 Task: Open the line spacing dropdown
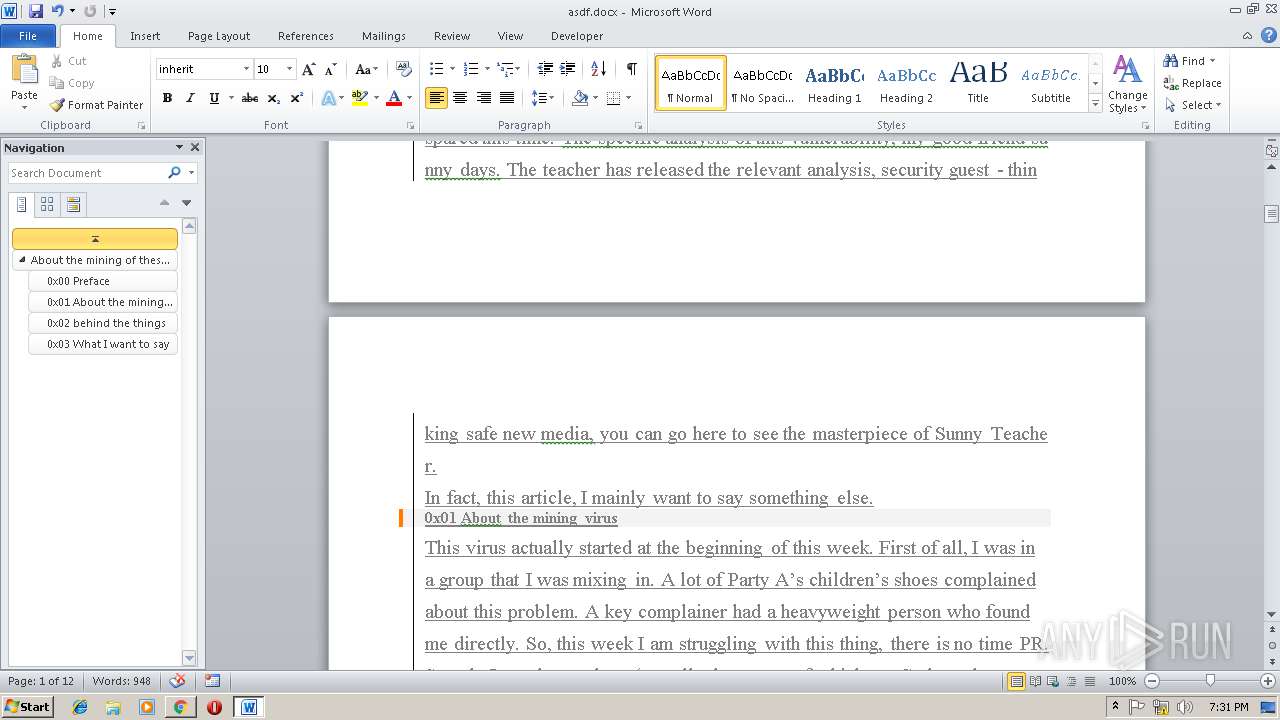(x=542, y=98)
